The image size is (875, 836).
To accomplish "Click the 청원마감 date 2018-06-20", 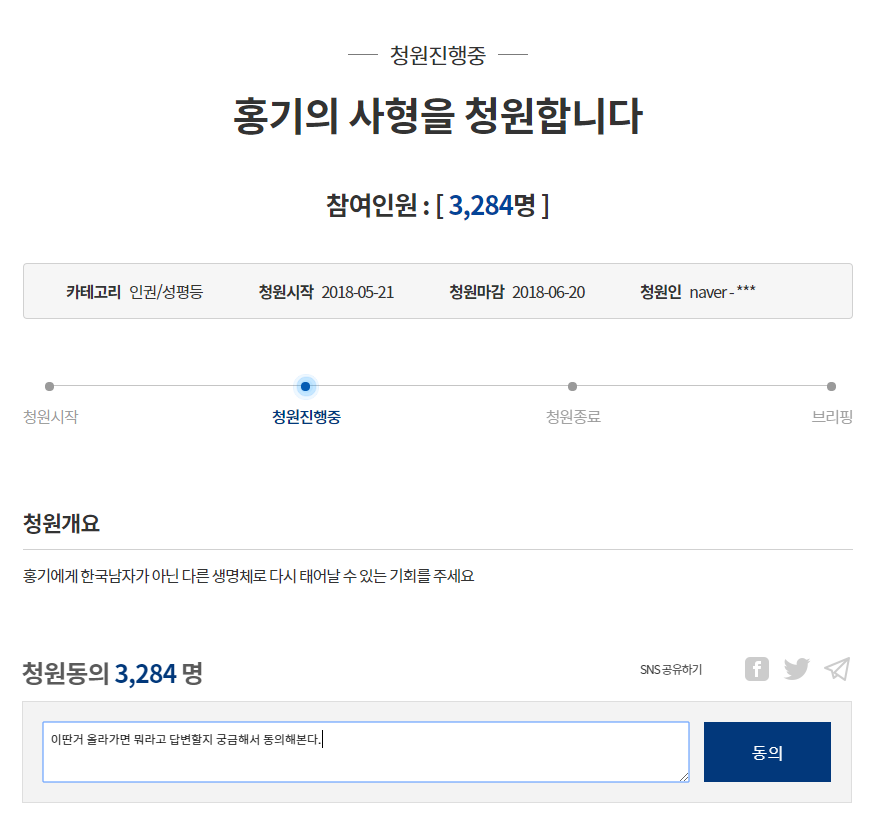I will click(548, 292).
